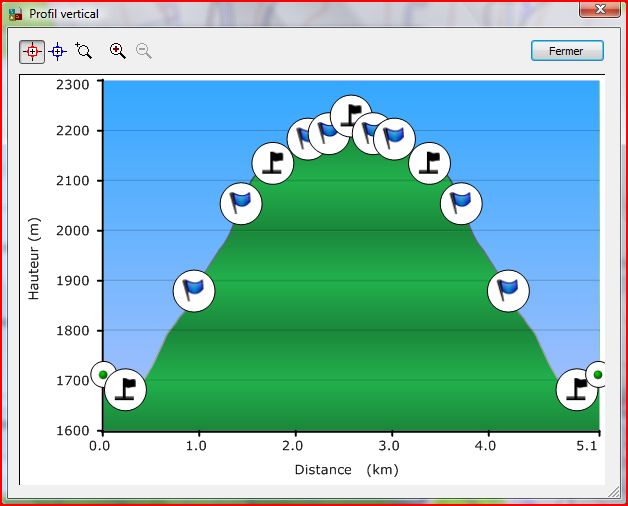Image resolution: width=628 pixels, height=506 pixels.
Task: Select the black flag at the summit peak
Action: [350, 116]
